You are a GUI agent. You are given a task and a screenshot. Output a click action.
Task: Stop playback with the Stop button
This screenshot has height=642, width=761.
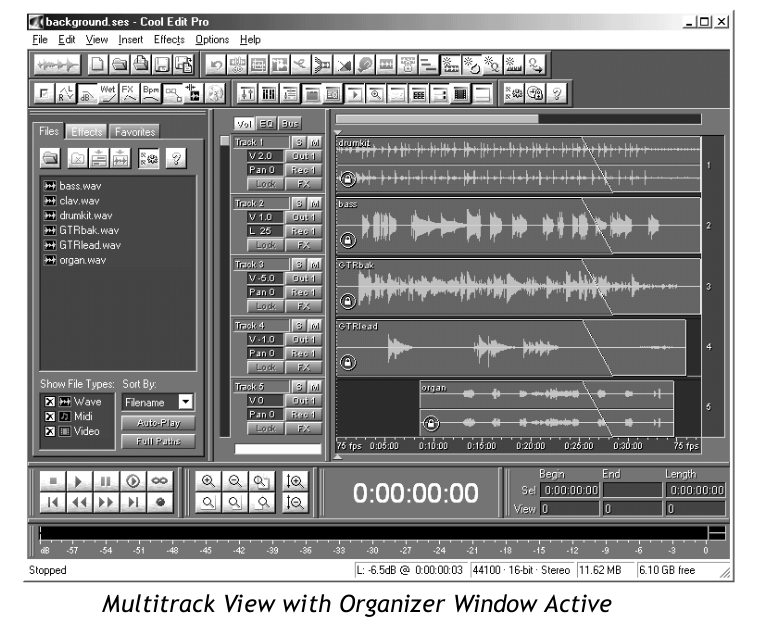pos(52,481)
